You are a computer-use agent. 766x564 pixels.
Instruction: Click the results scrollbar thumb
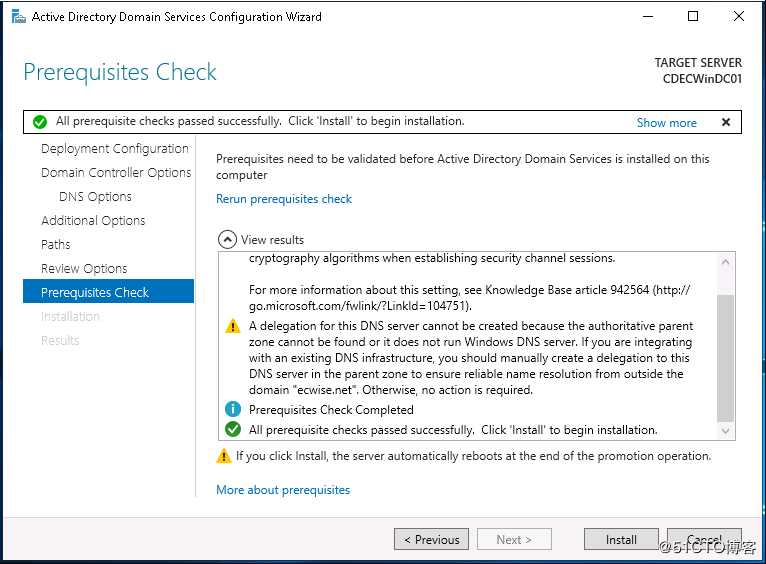coord(725,357)
